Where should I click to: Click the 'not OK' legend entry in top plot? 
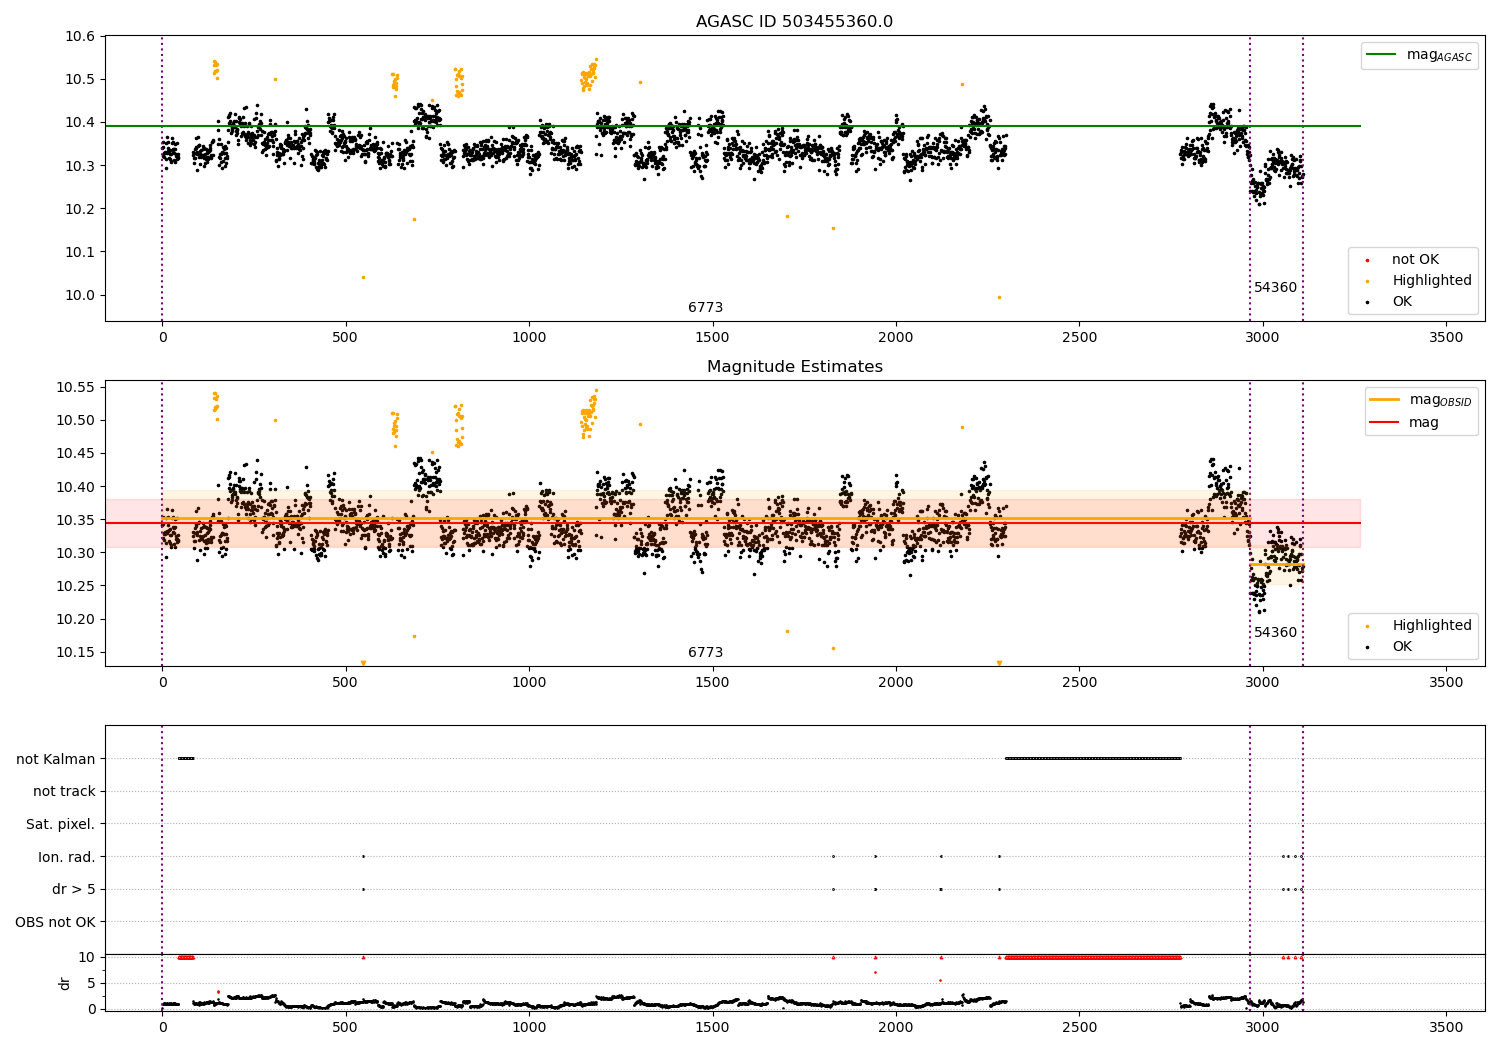click(x=1415, y=260)
